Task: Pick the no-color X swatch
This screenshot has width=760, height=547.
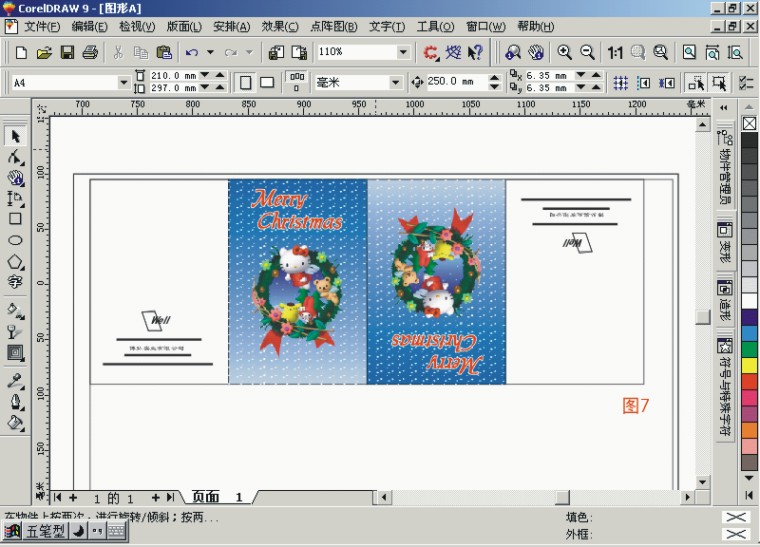Action: [749, 124]
